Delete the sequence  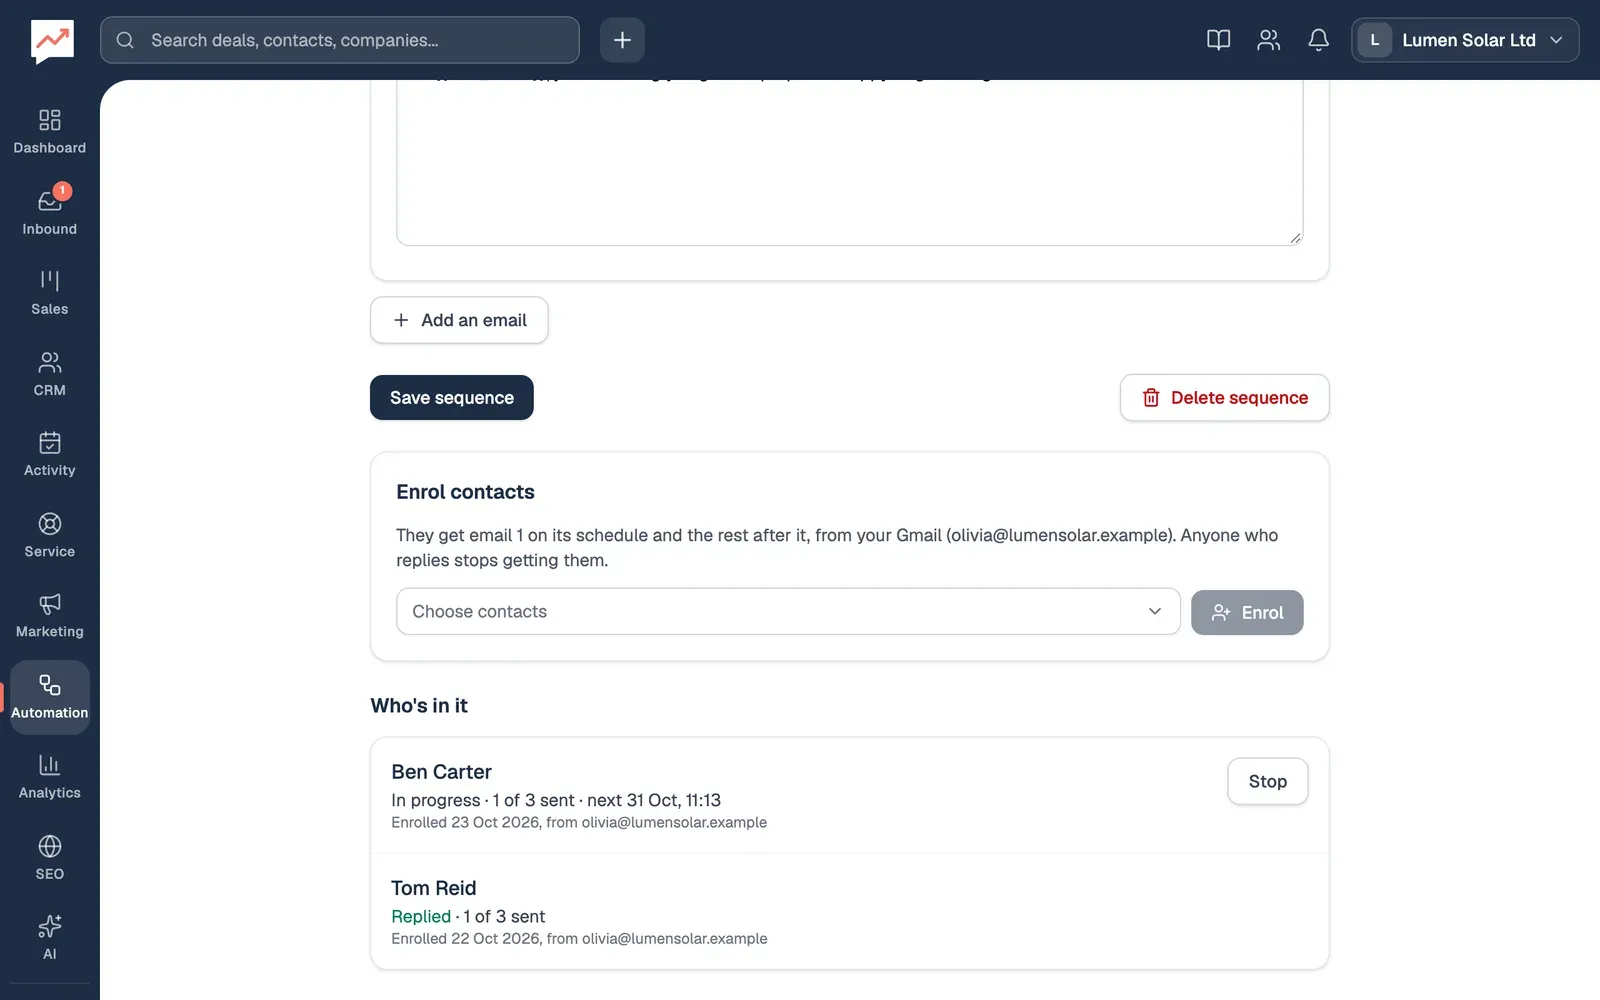point(1224,398)
